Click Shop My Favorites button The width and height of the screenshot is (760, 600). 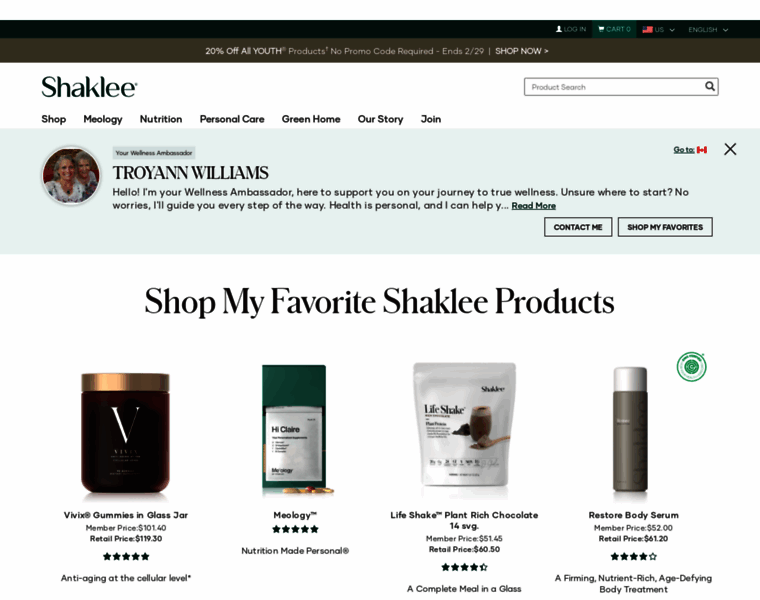coord(665,227)
